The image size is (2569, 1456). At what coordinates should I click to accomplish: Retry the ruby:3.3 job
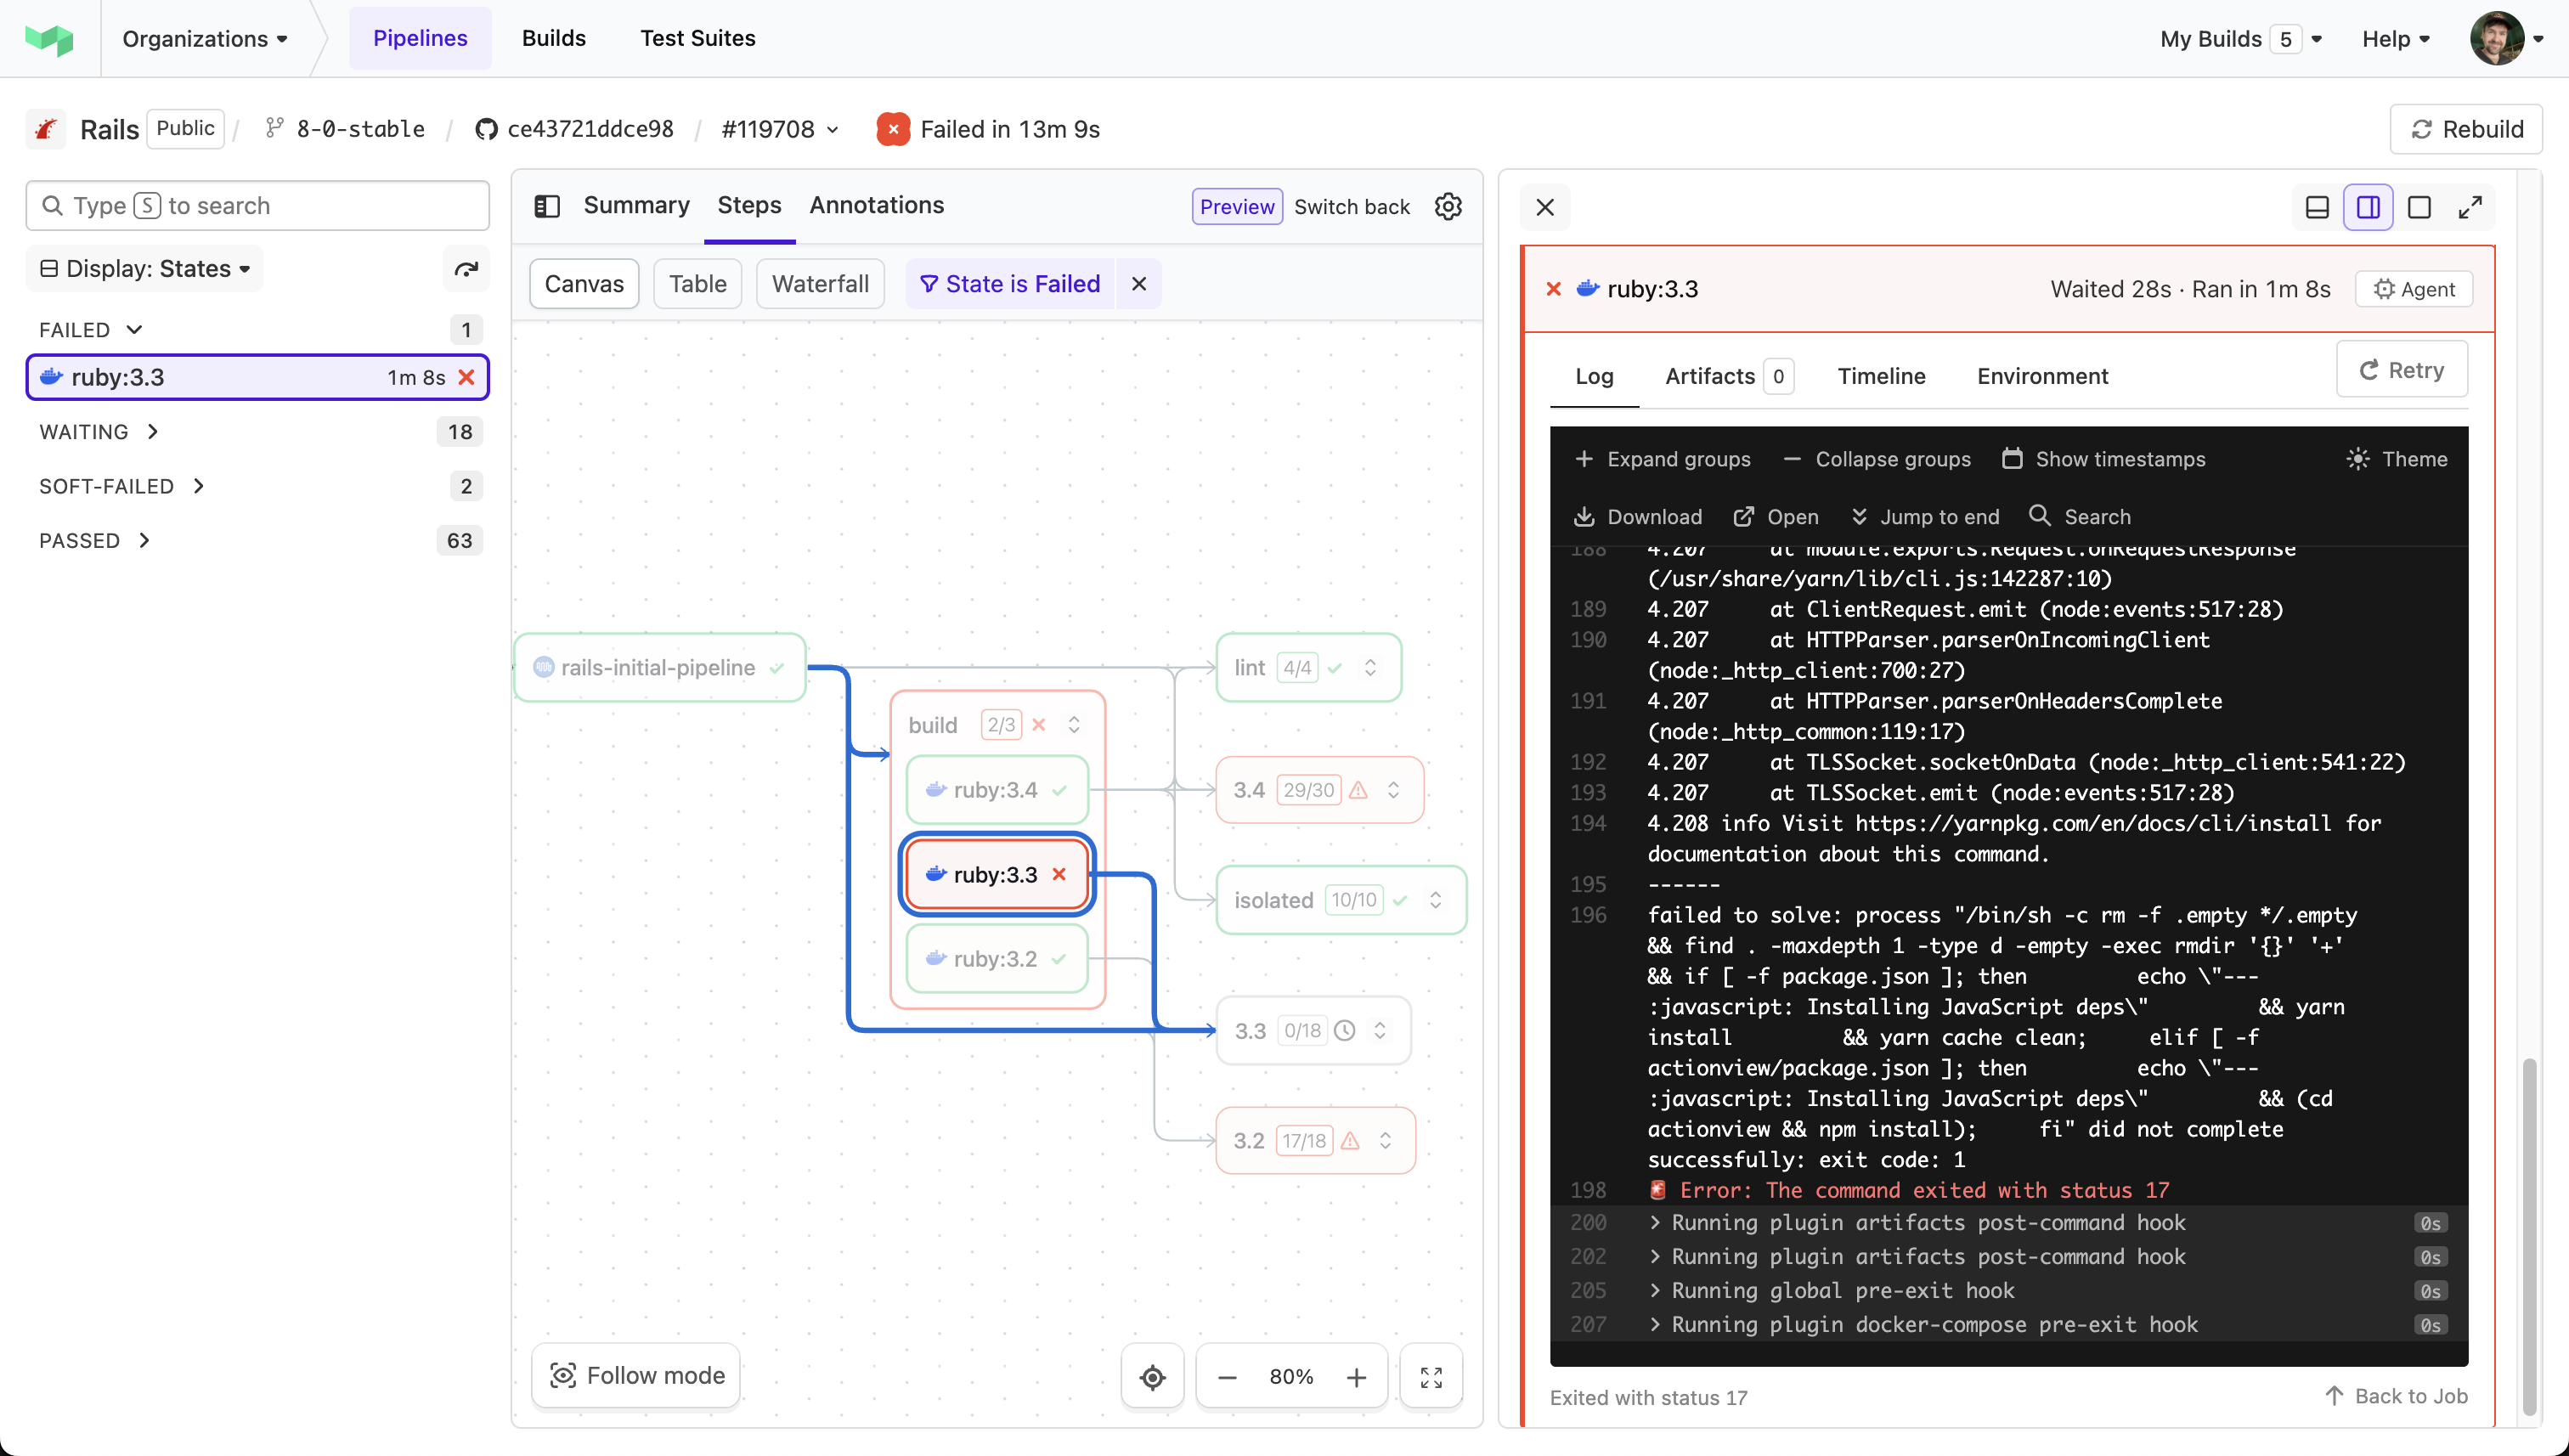click(x=2401, y=369)
